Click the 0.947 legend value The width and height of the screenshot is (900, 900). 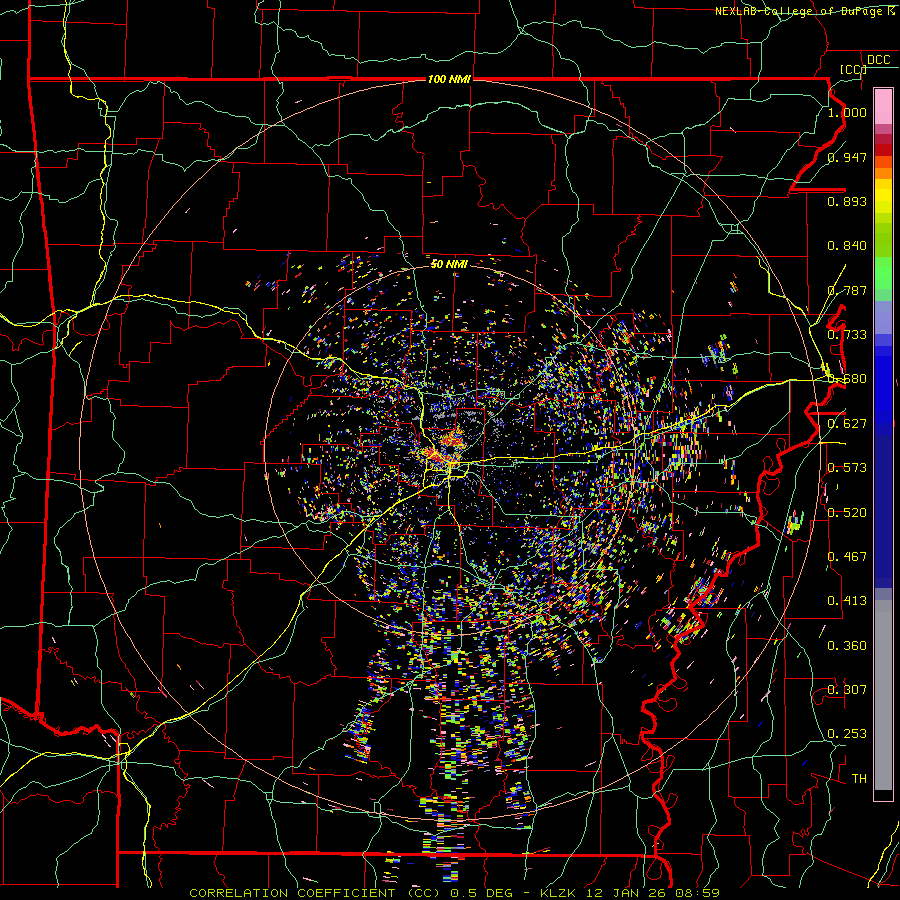point(847,157)
